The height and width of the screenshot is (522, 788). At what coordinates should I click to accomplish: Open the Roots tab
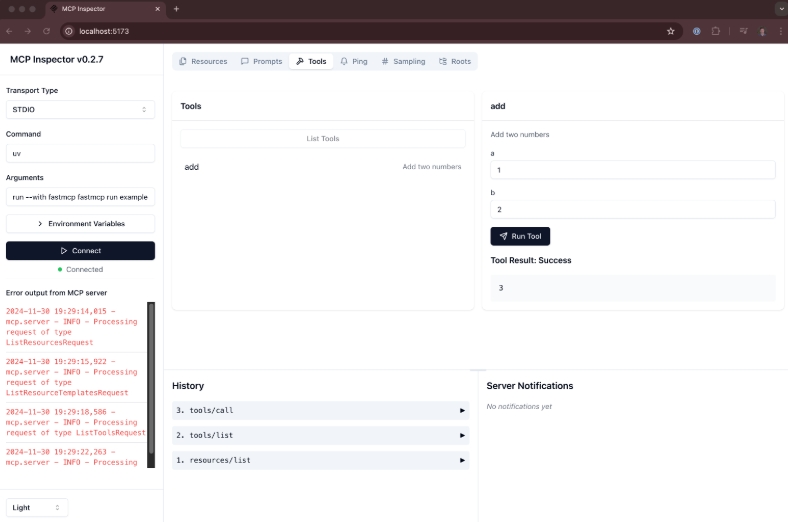455,61
